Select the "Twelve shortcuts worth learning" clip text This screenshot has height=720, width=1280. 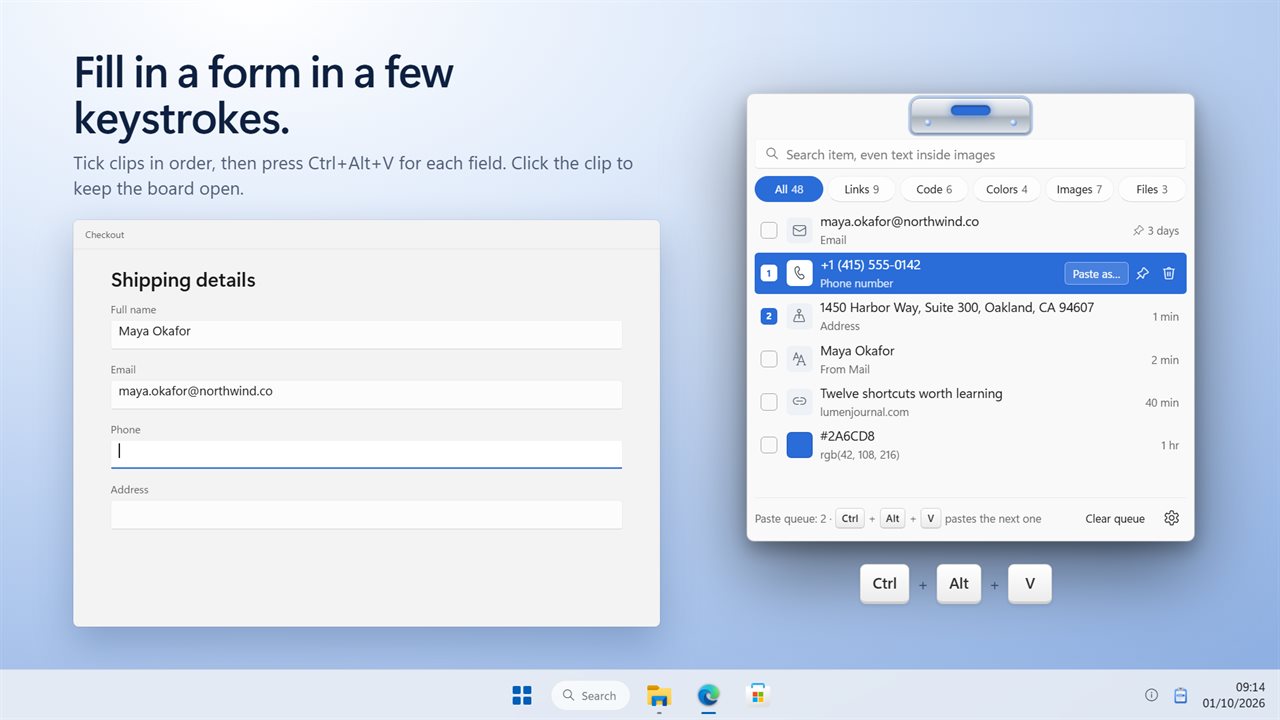coord(911,394)
